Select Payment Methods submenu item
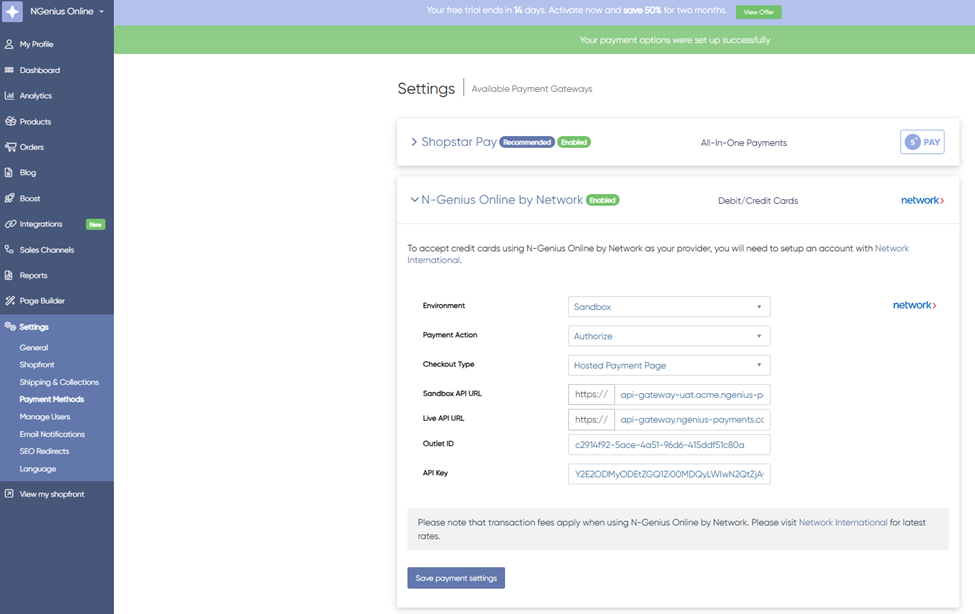Screen dimensions: 975x614 (x=52, y=399)
